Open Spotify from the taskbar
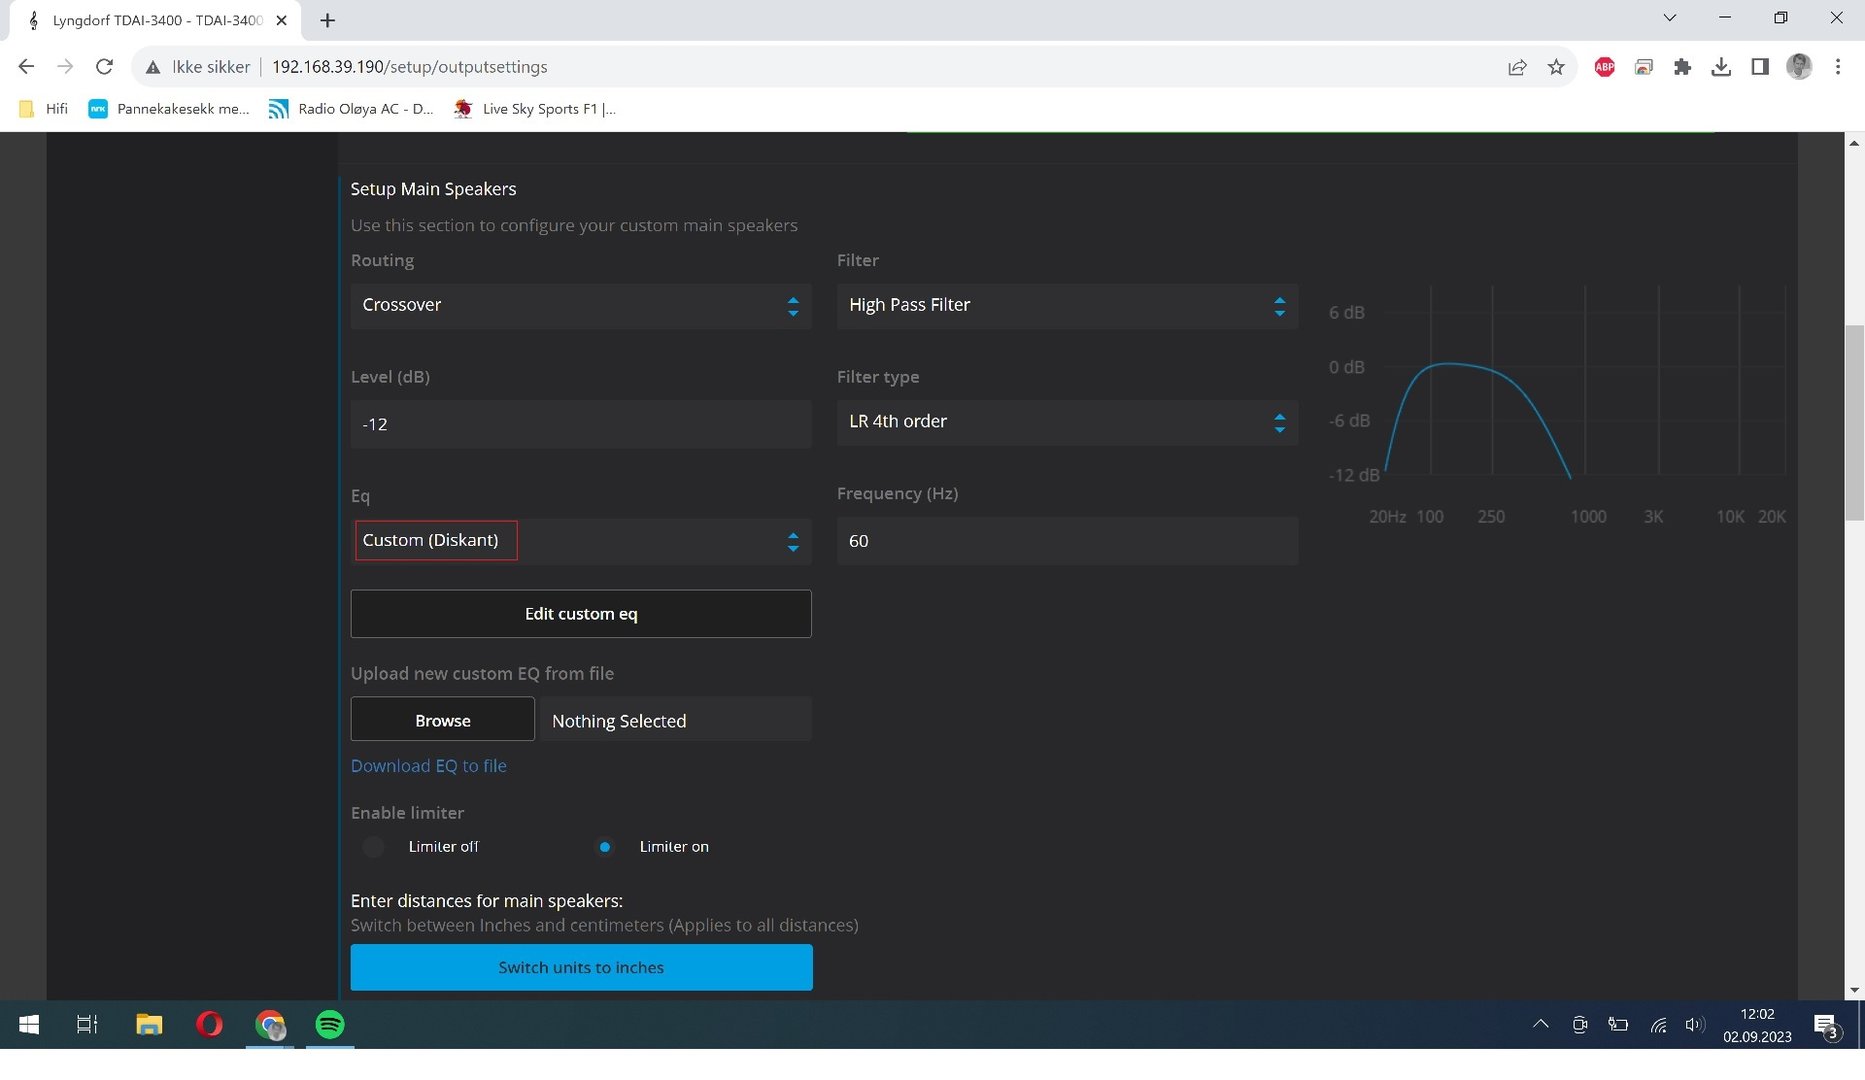Screen dimensions: 1865x1080 pyautogui.click(x=330, y=1024)
